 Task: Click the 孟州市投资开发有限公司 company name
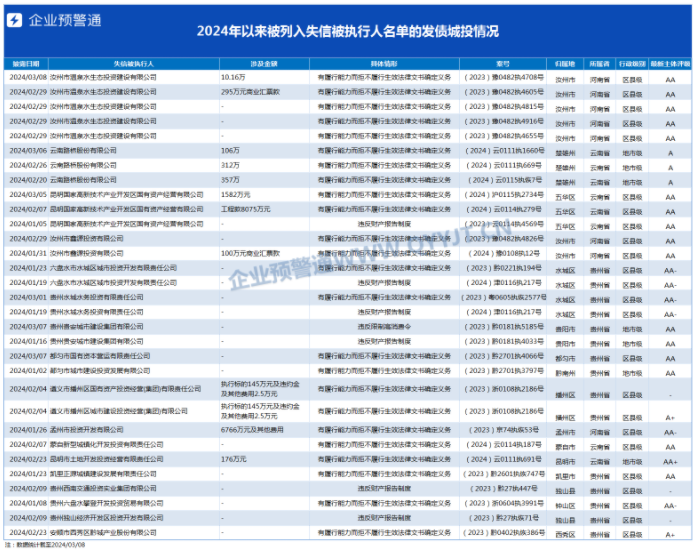[86, 430]
